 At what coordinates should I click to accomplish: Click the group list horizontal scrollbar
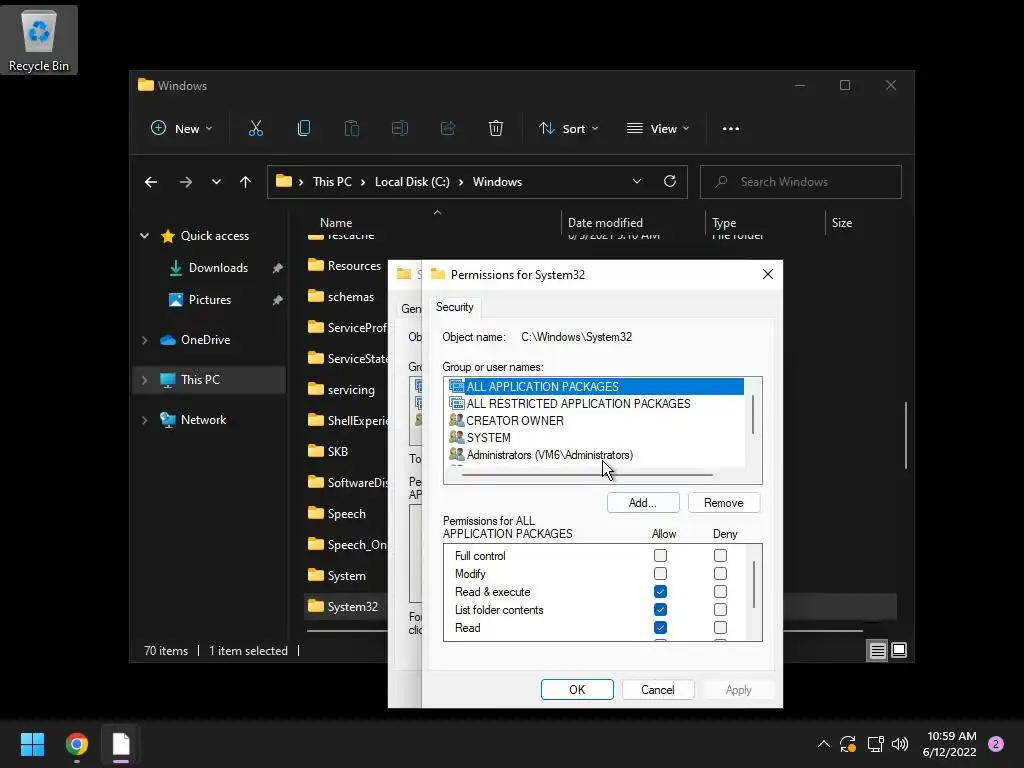586,475
